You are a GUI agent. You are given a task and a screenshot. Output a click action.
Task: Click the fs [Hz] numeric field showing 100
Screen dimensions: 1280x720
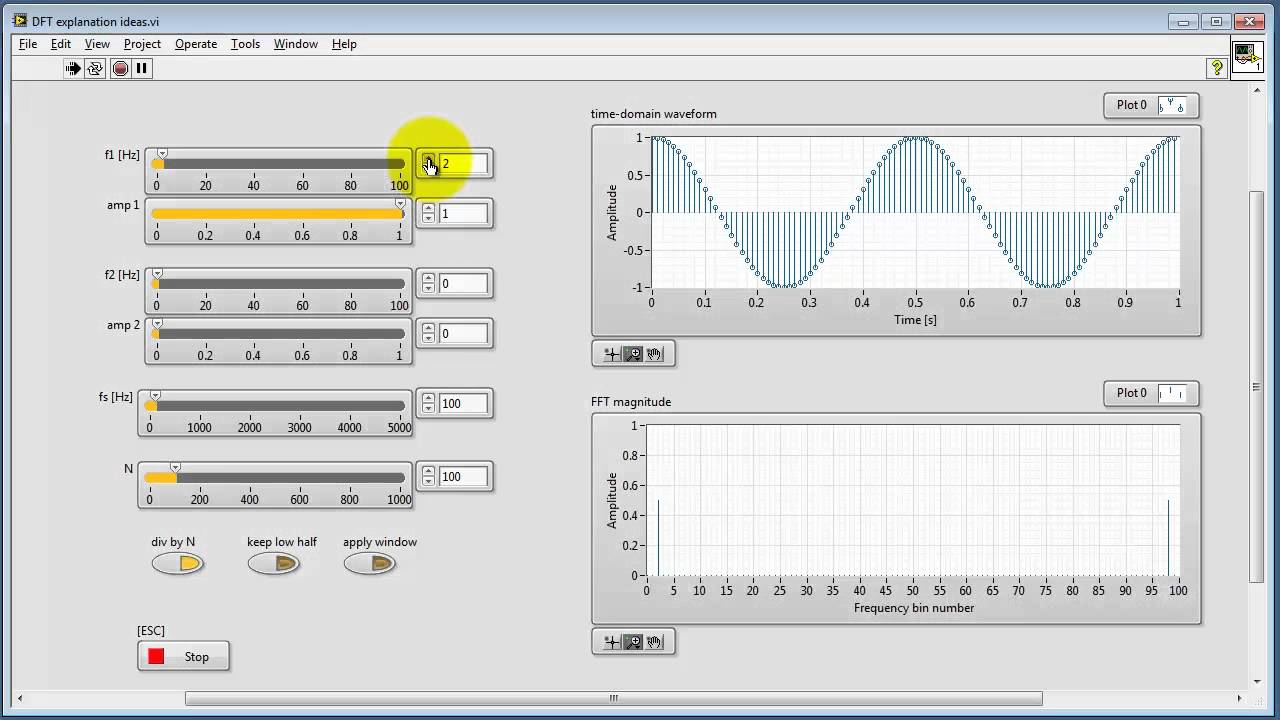[463, 404]
